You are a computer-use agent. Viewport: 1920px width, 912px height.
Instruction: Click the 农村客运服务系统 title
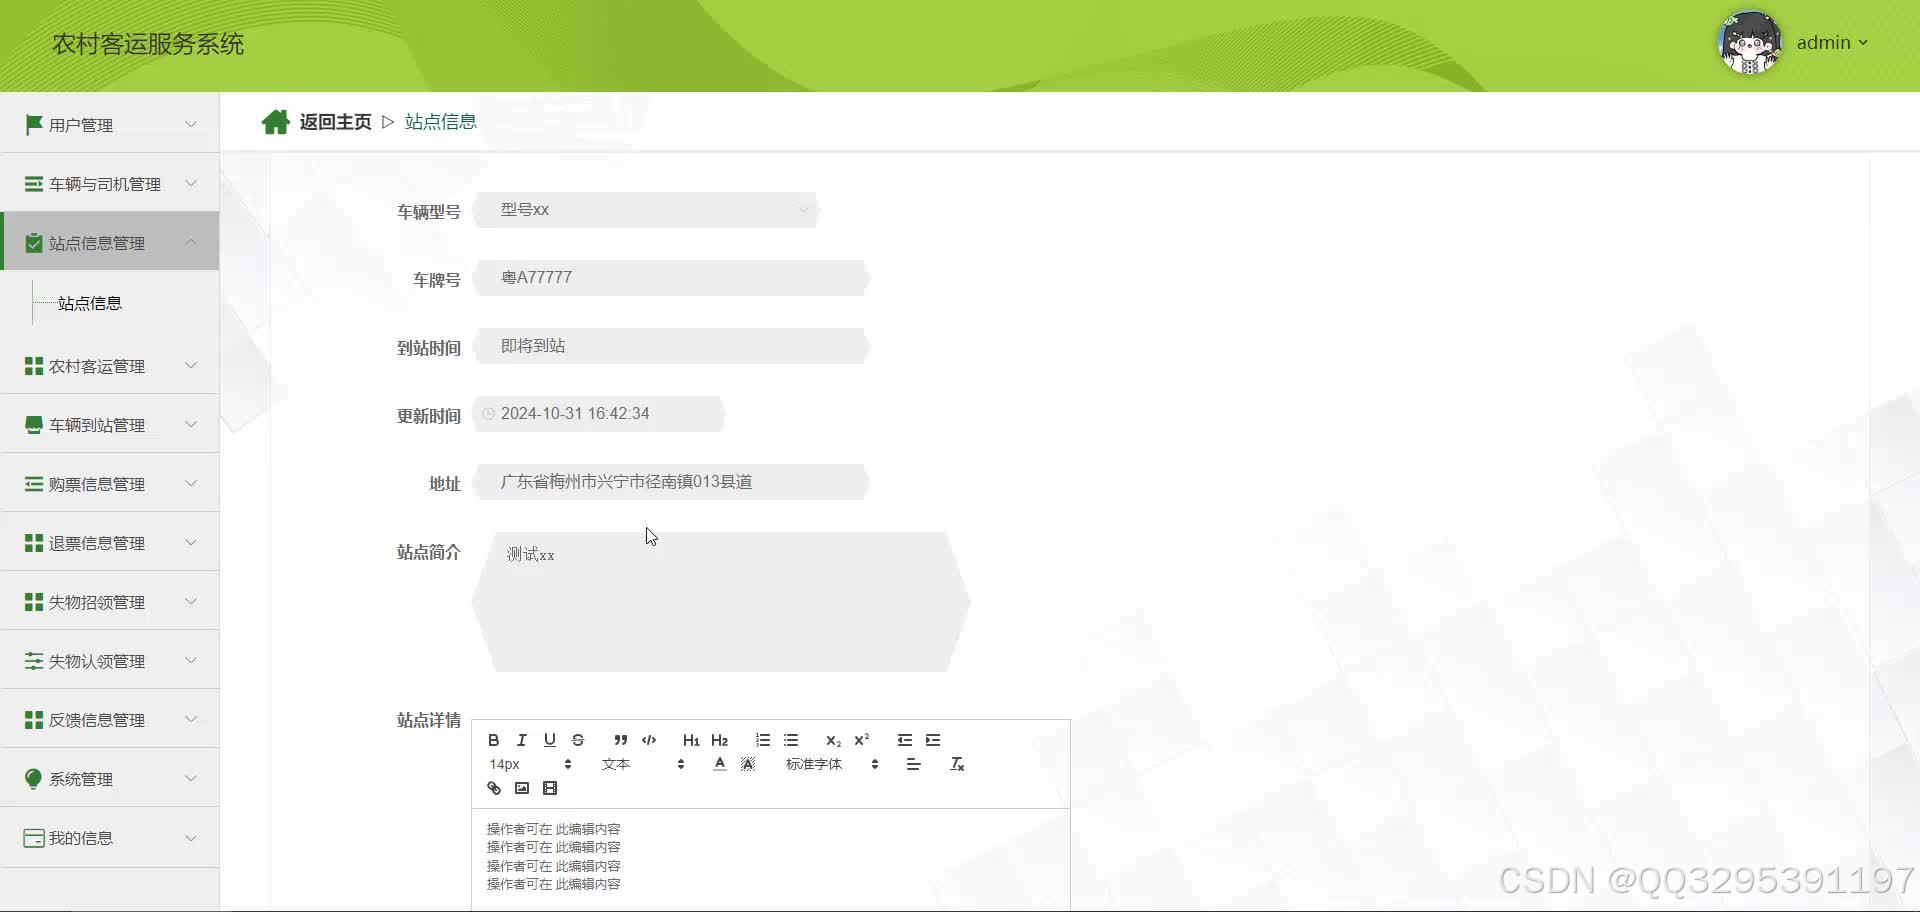coord(148,44)
